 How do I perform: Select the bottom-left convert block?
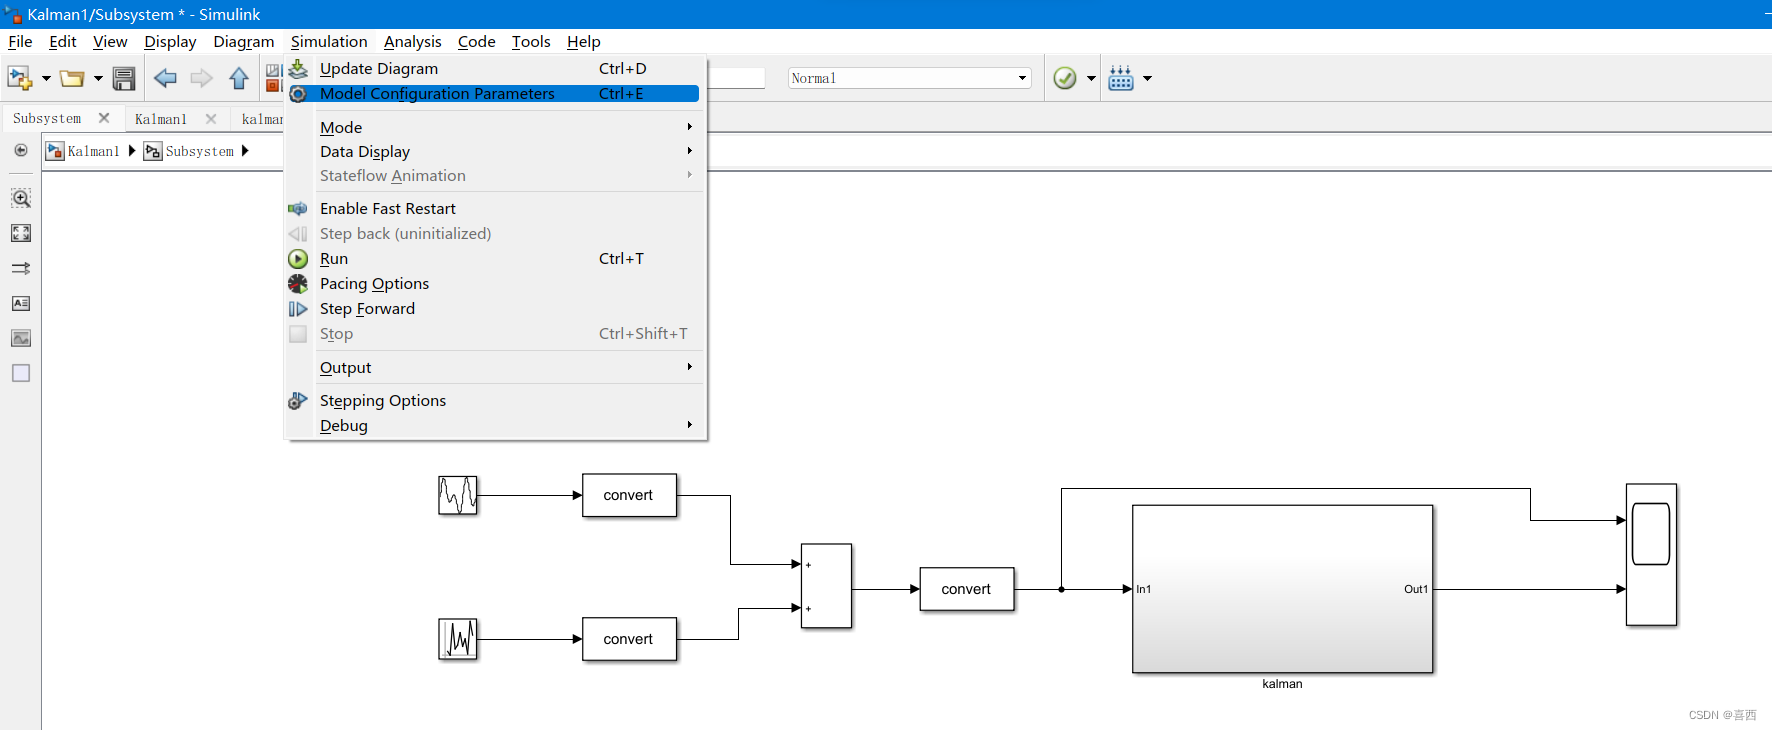click(630, 639)
